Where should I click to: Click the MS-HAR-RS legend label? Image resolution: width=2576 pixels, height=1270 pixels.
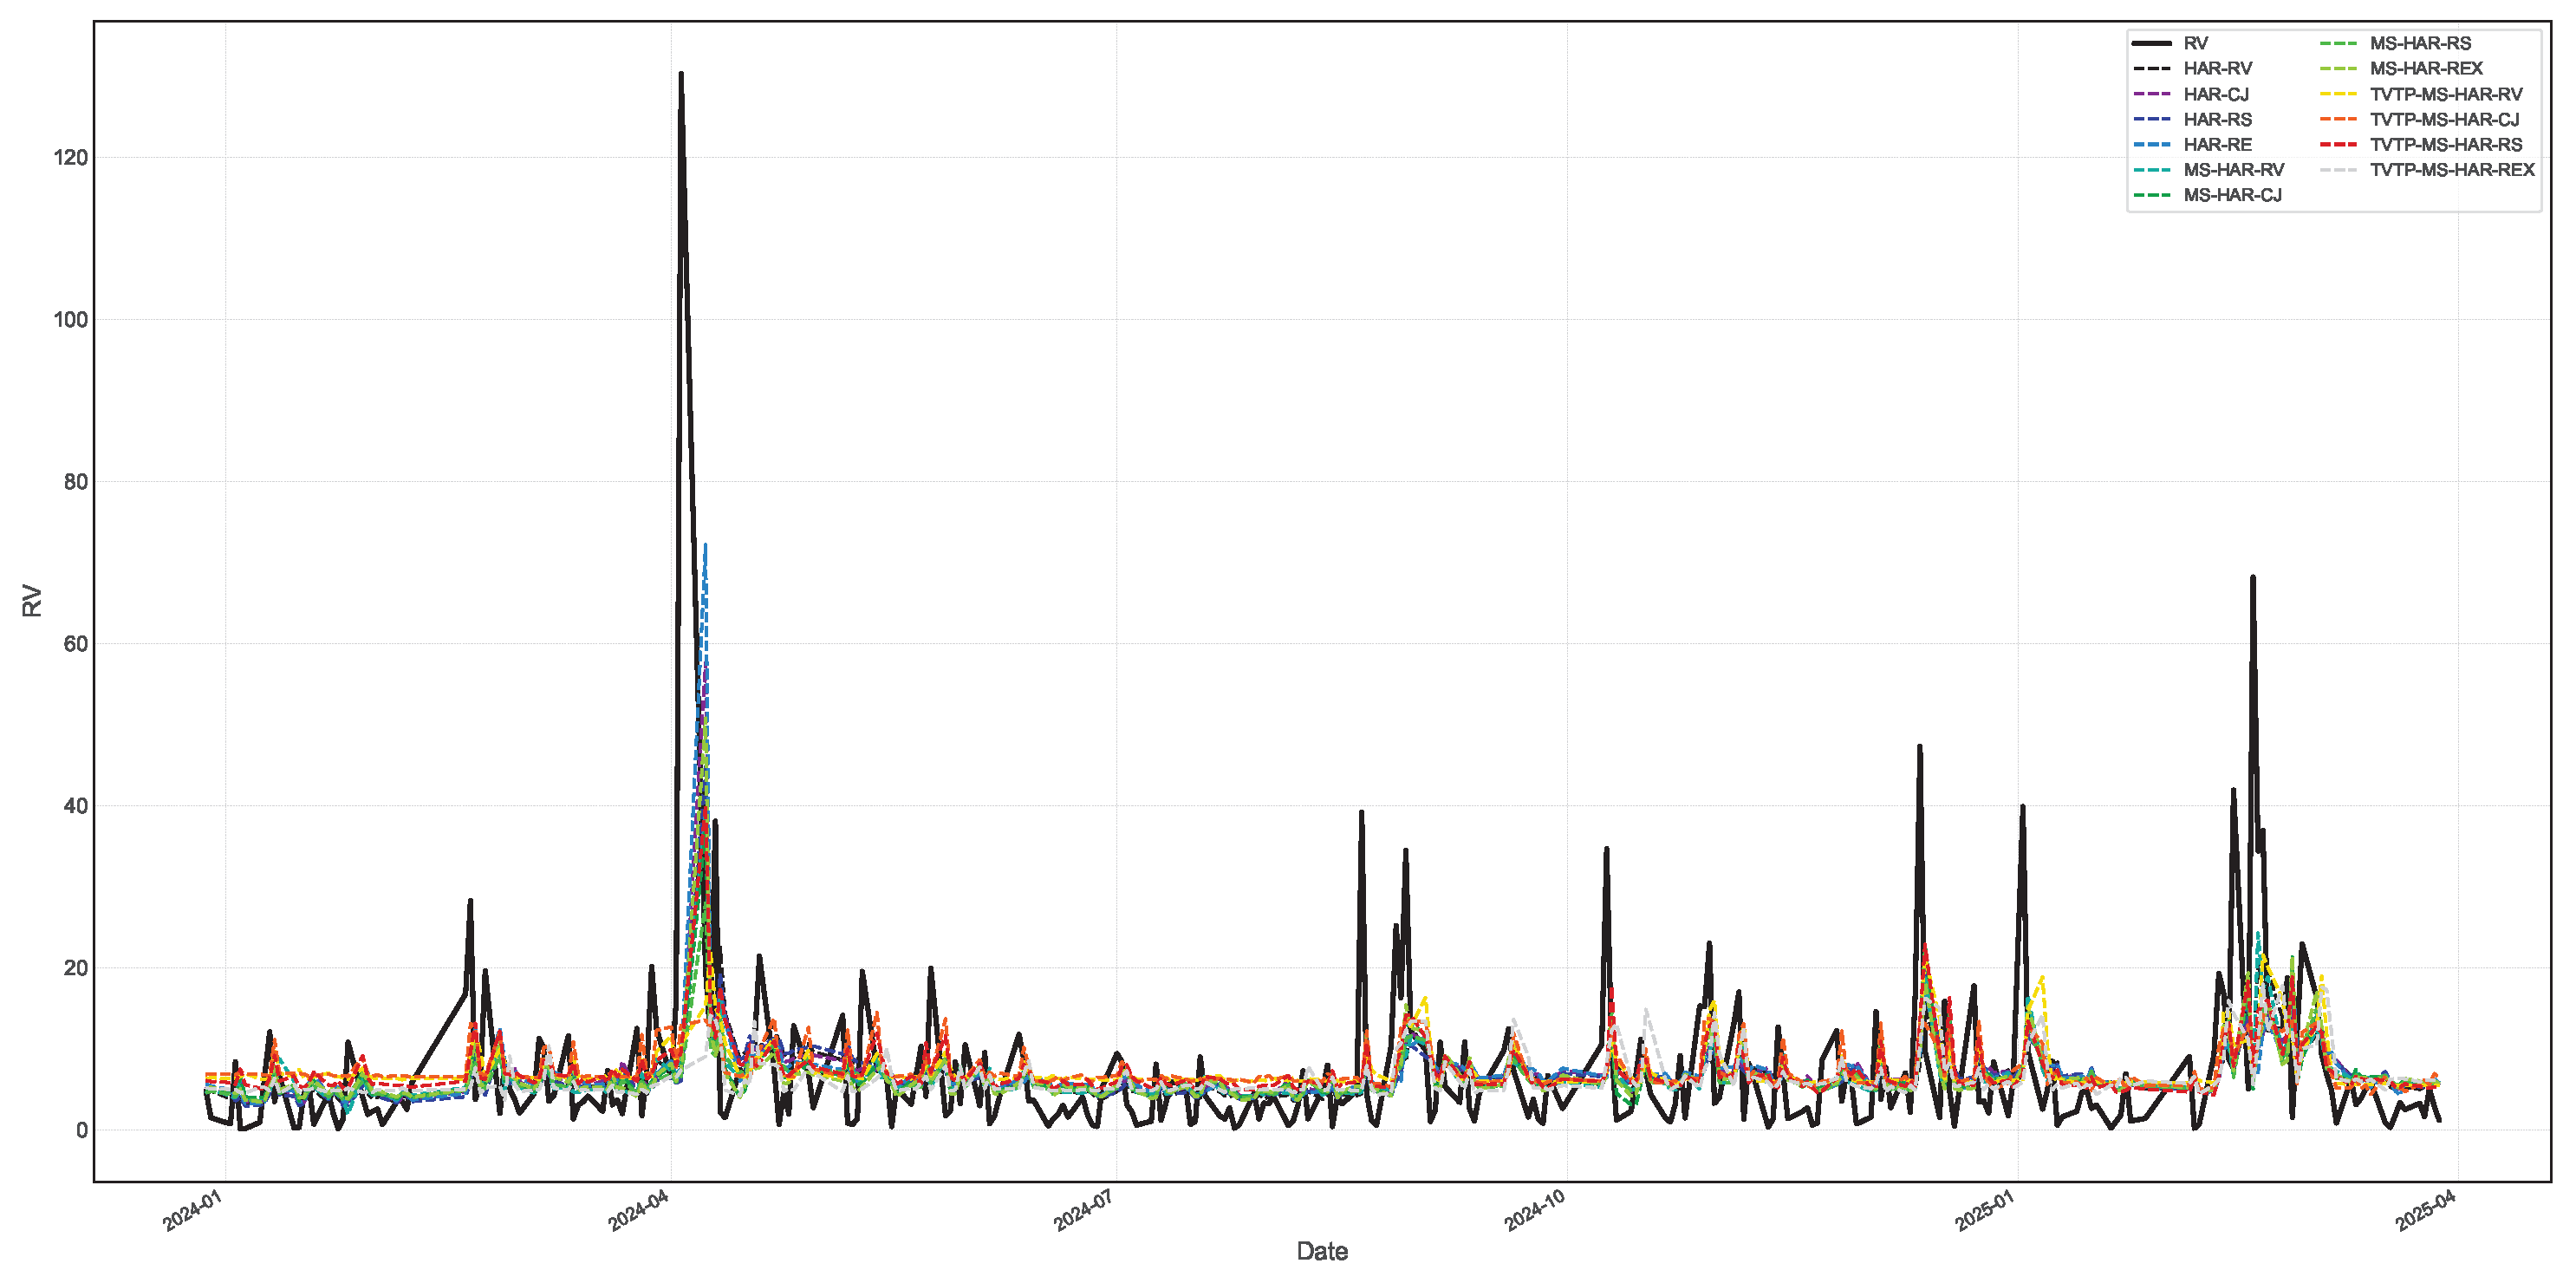pyautogui.click(x=2420, y=43)
